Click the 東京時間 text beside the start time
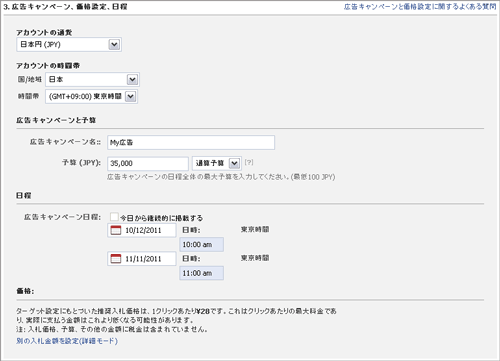The width and height of the screenshot is (500, 361). click(255, 229)
